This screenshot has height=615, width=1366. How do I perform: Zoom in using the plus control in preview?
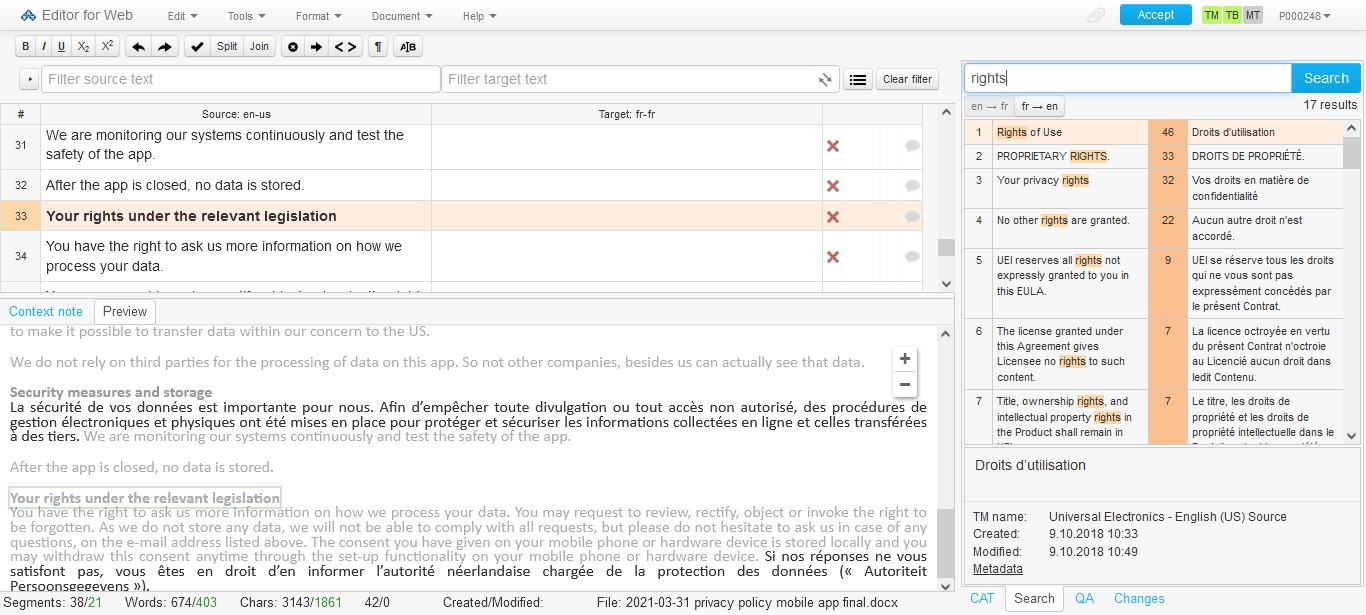tap(904, 358)
